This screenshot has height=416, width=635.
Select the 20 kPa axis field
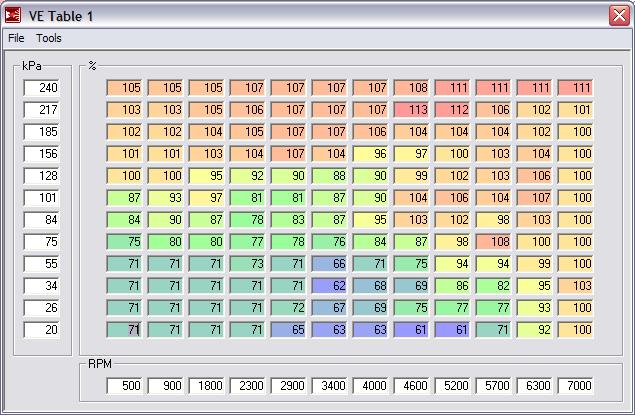pos(42,330)
